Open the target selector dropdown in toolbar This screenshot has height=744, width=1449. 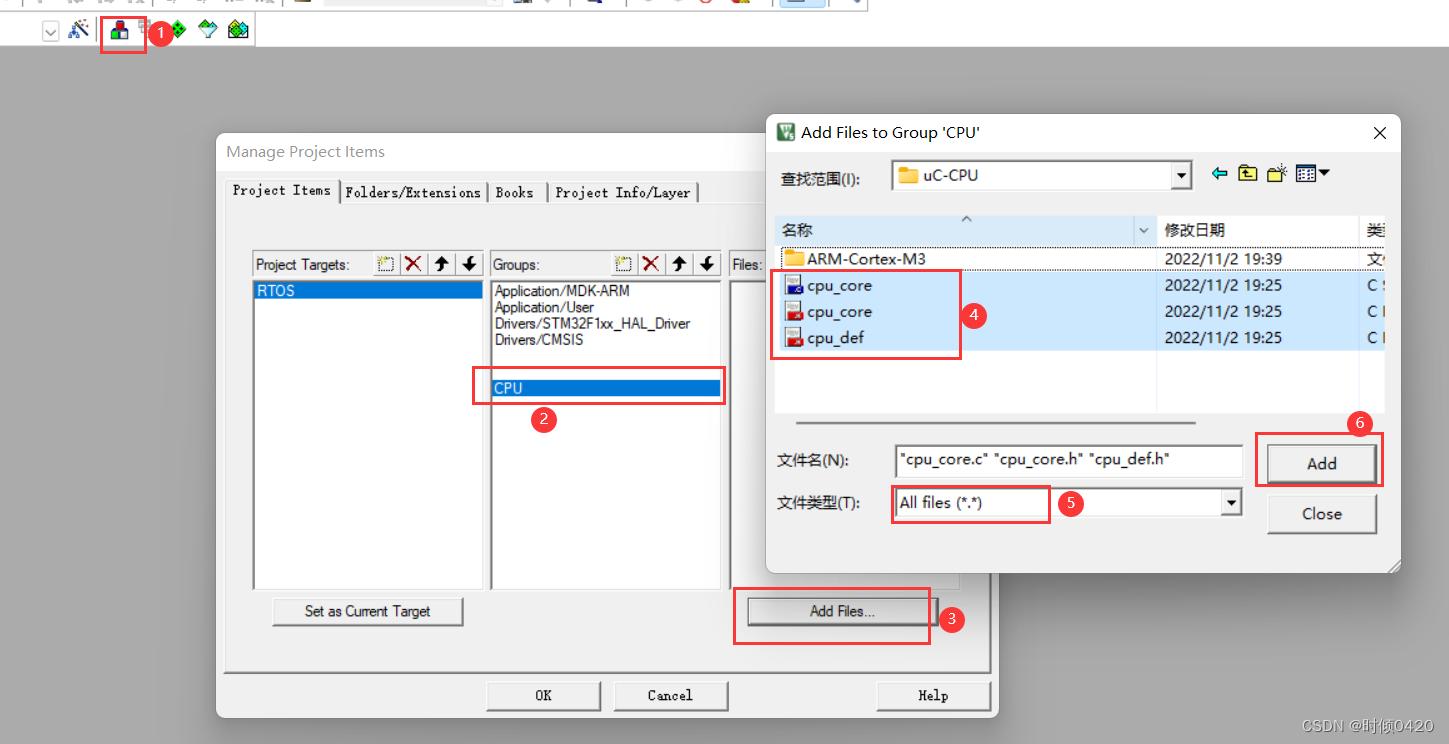point(50,32)
